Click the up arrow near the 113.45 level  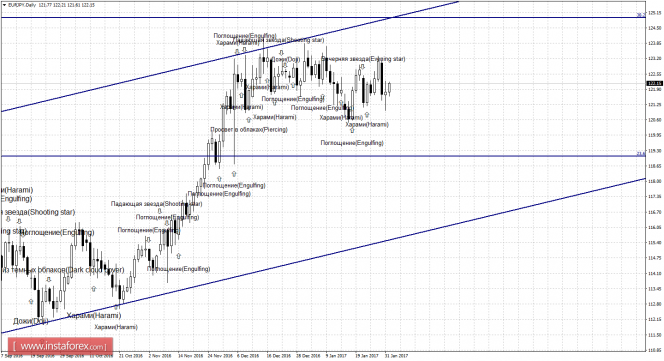(94, 289)
